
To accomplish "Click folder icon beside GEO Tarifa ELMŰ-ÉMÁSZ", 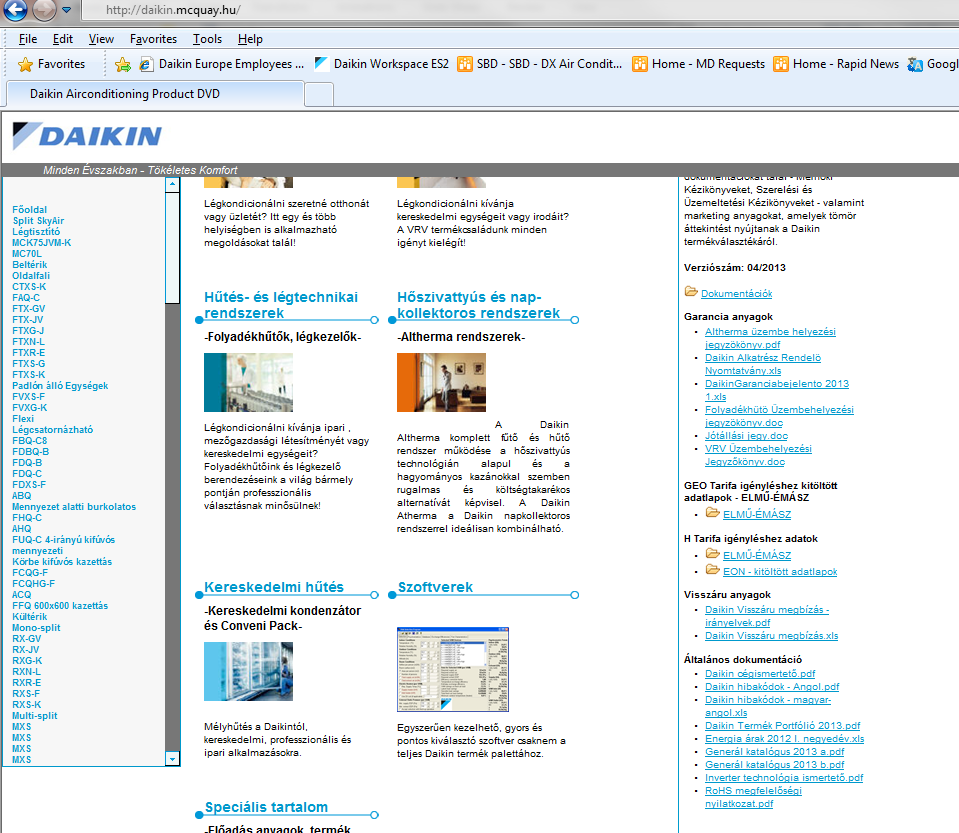I will [x=713, y=513].
